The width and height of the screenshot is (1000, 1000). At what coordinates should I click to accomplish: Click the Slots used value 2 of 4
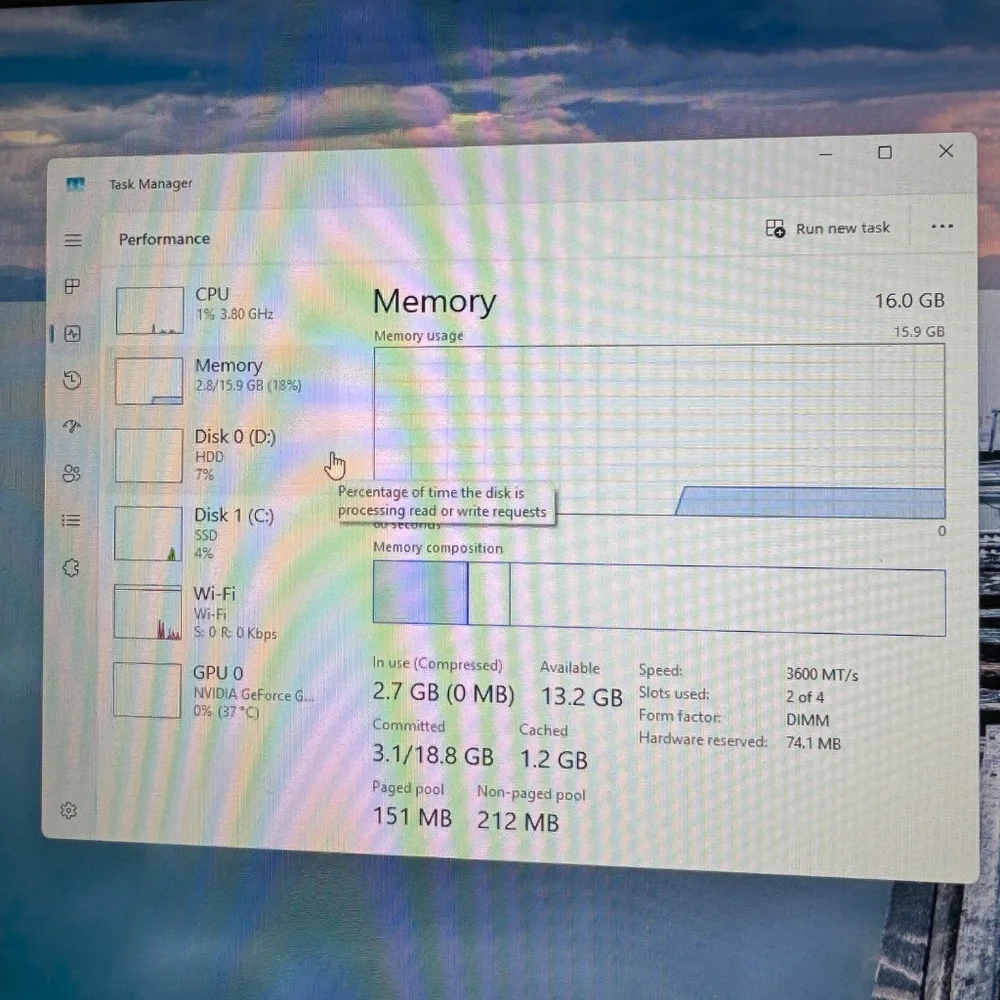(805, 697)
